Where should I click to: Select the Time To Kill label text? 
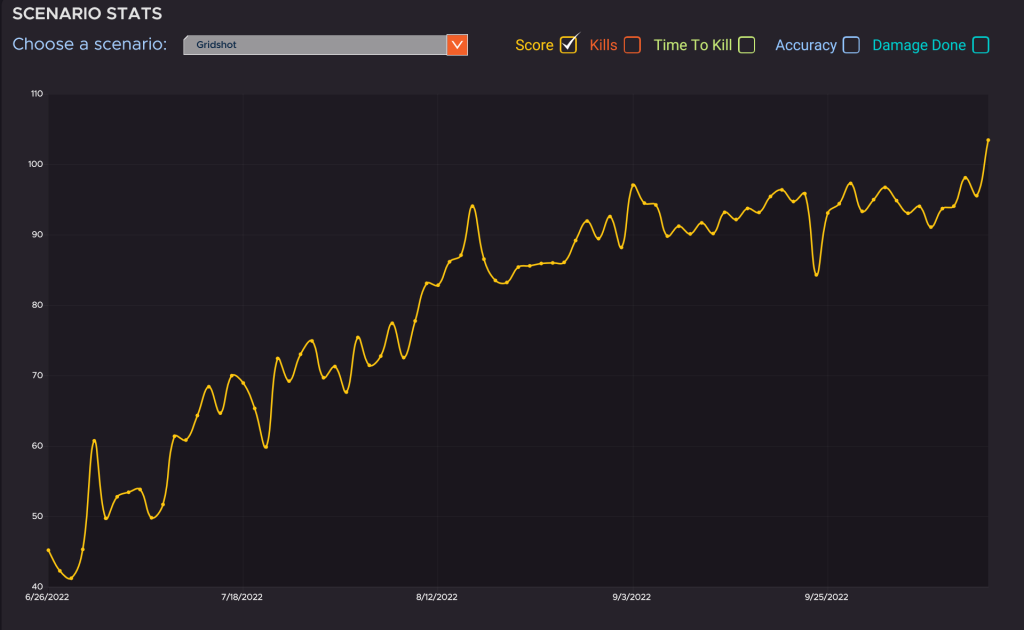693,45
